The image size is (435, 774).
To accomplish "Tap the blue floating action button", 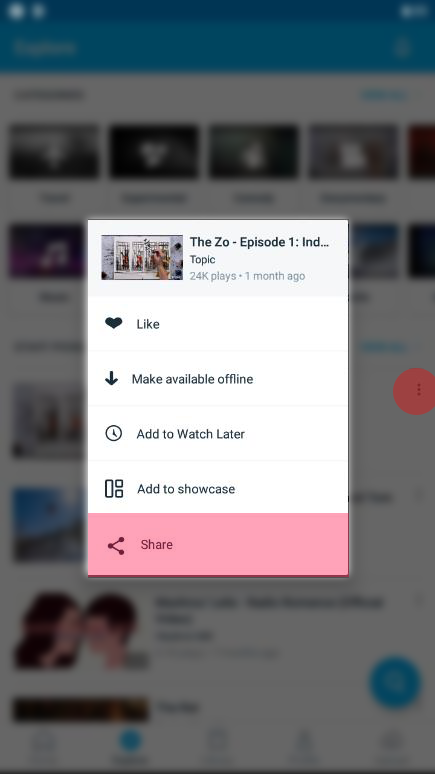I will tap(395, 682).
